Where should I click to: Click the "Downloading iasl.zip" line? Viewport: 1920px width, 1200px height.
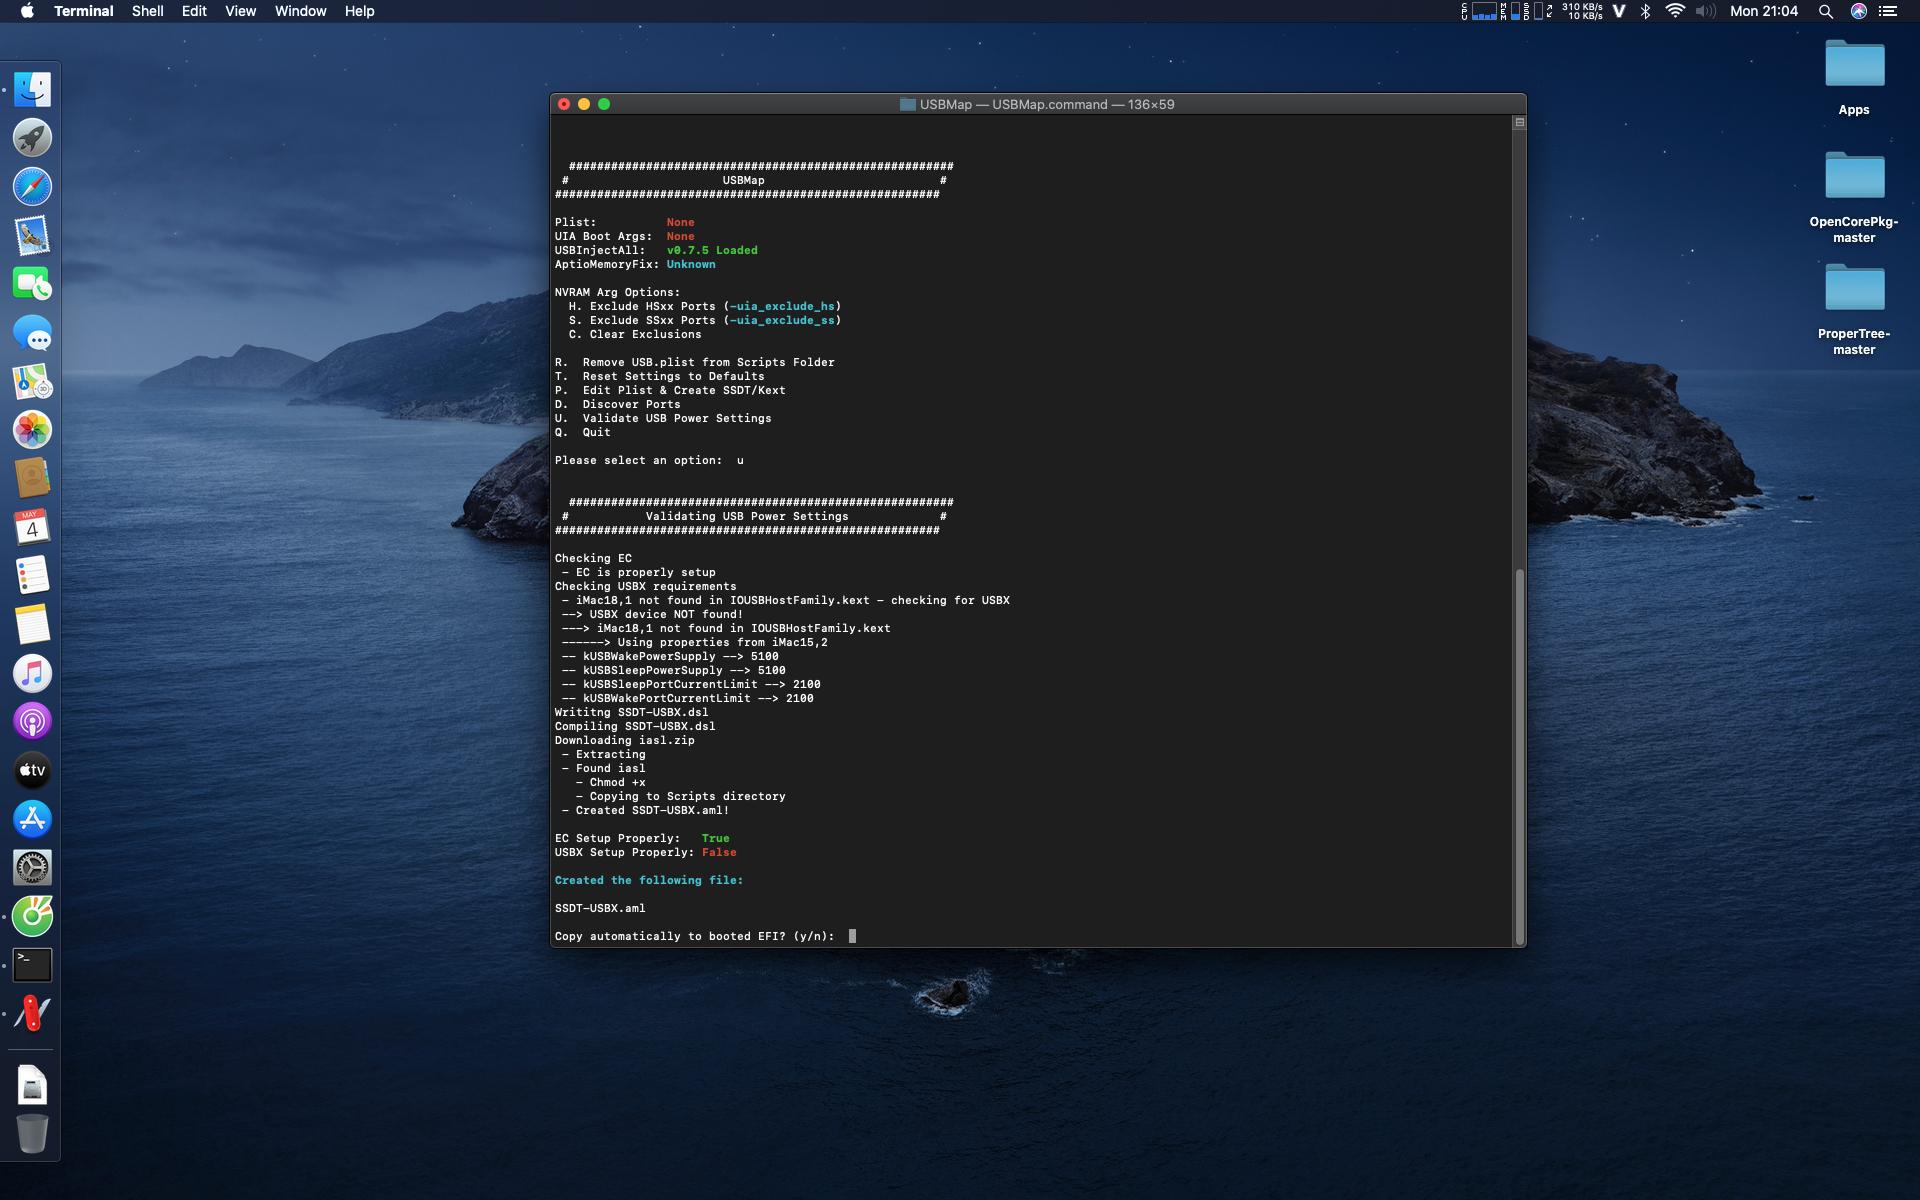point(625,740)
